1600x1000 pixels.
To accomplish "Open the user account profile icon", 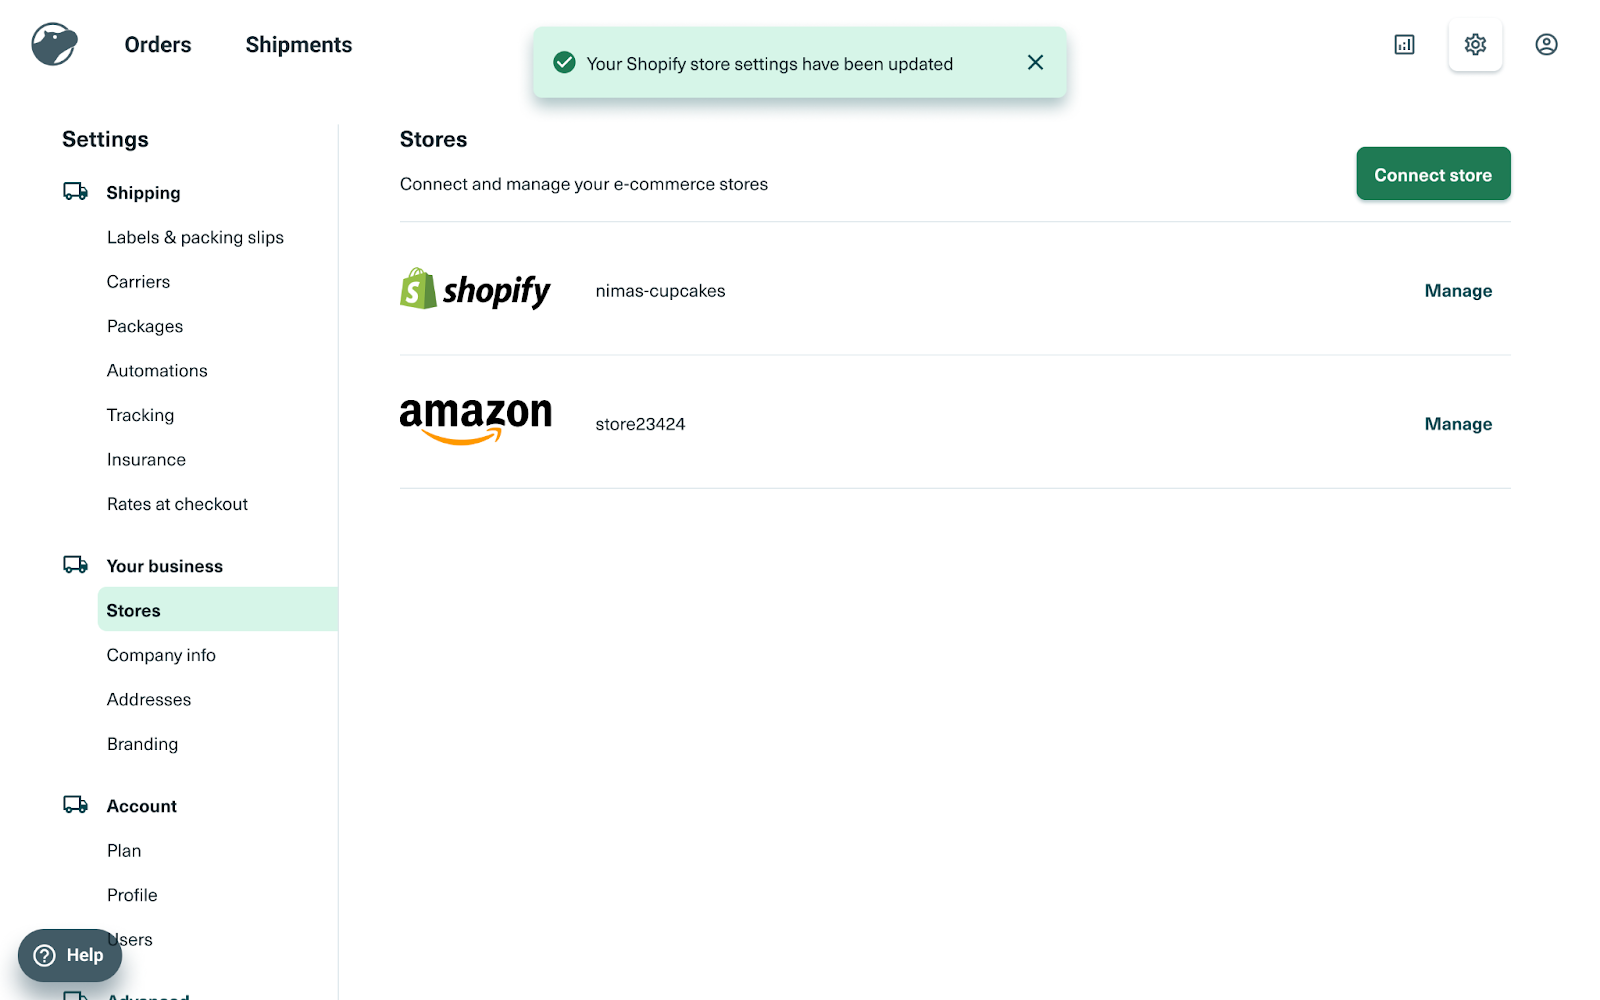I will click(1546, 45).
